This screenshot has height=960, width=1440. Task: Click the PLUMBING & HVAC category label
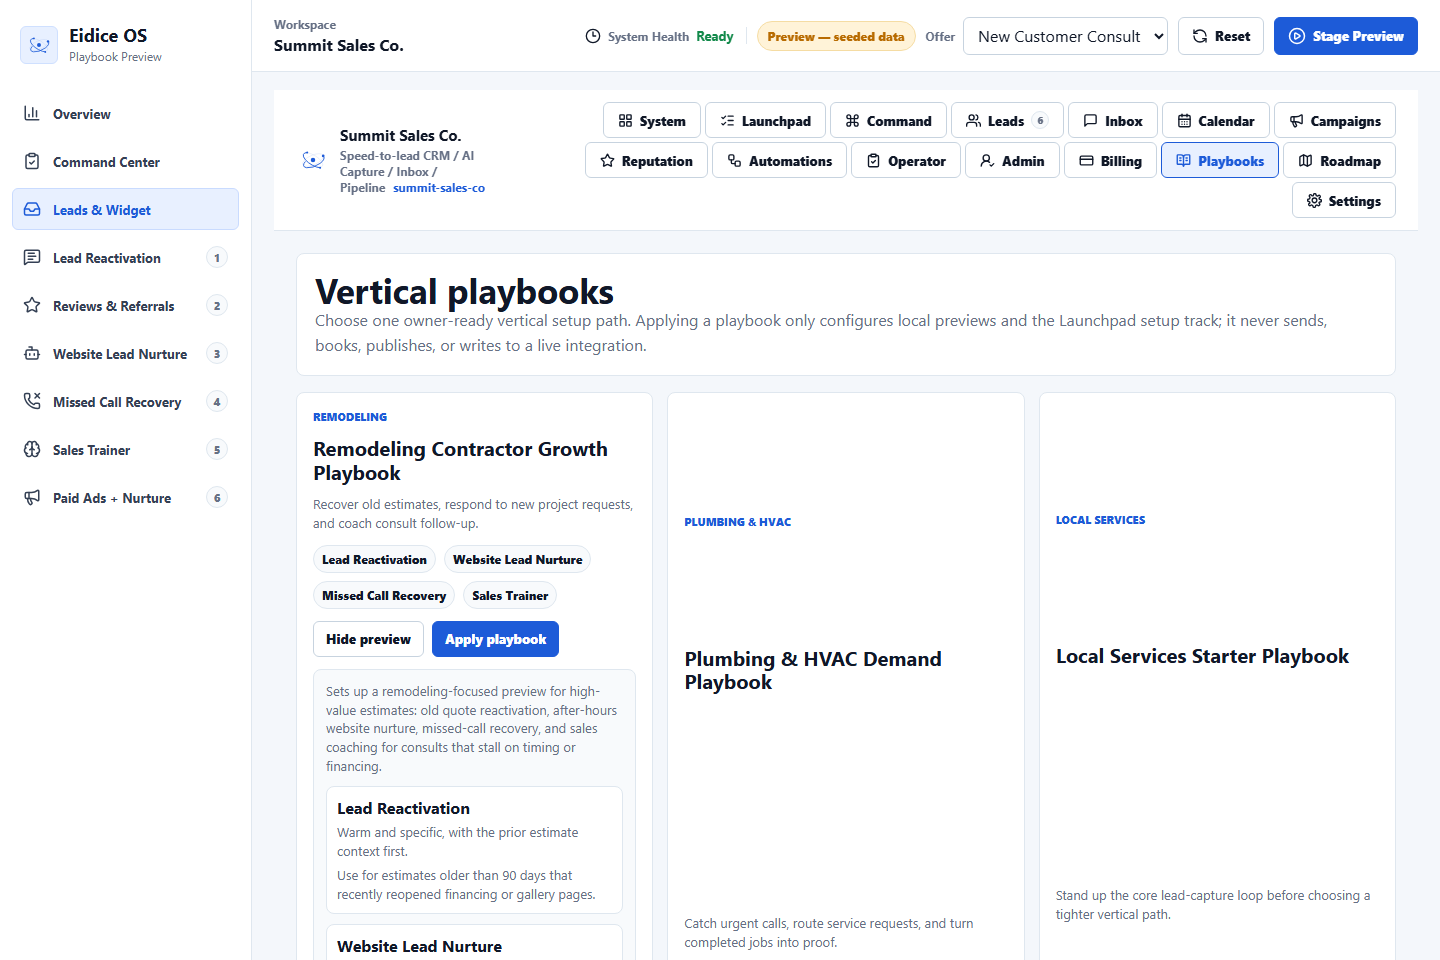pyautogui.click(x=738, y=522)
